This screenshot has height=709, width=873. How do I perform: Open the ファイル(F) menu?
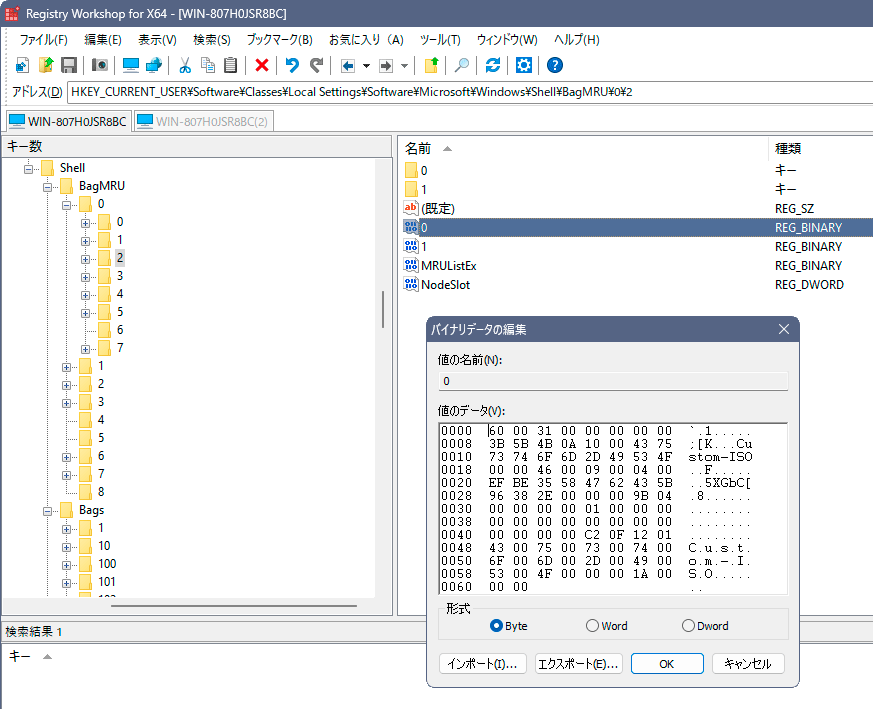(43, 40)
